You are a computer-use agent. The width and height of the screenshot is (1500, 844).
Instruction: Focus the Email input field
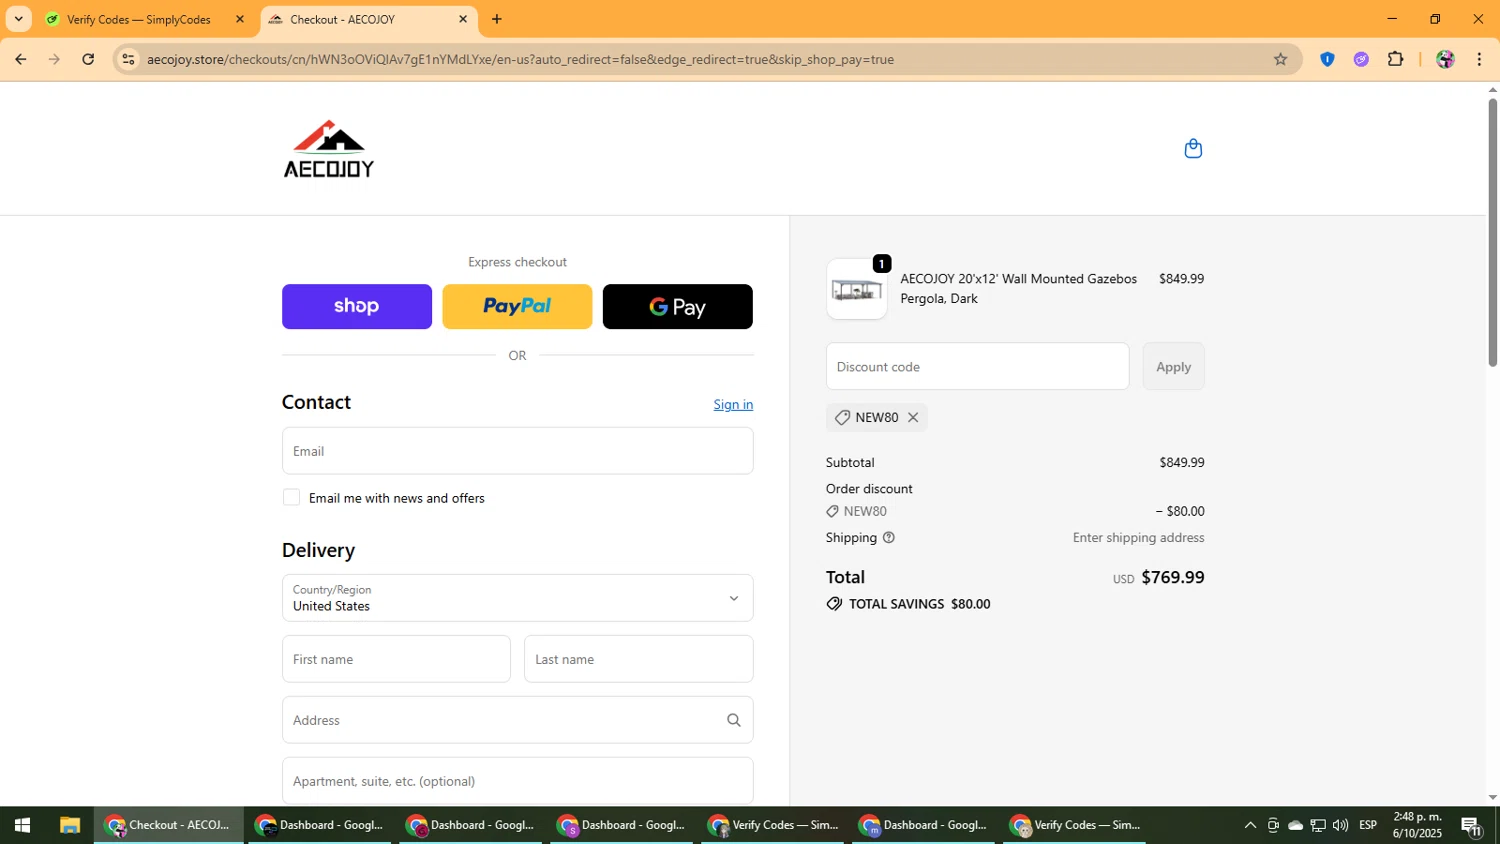coord(517,451)
